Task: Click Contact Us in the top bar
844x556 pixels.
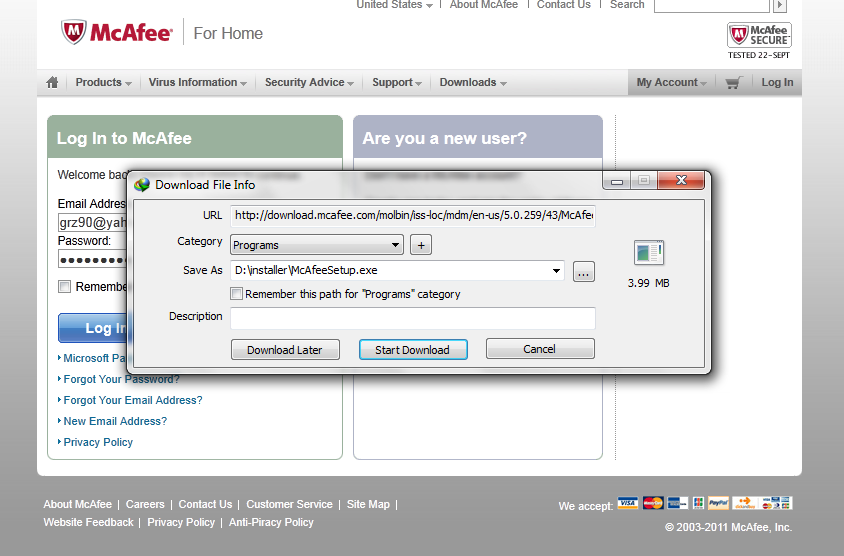Action: [x=564, y=5]
